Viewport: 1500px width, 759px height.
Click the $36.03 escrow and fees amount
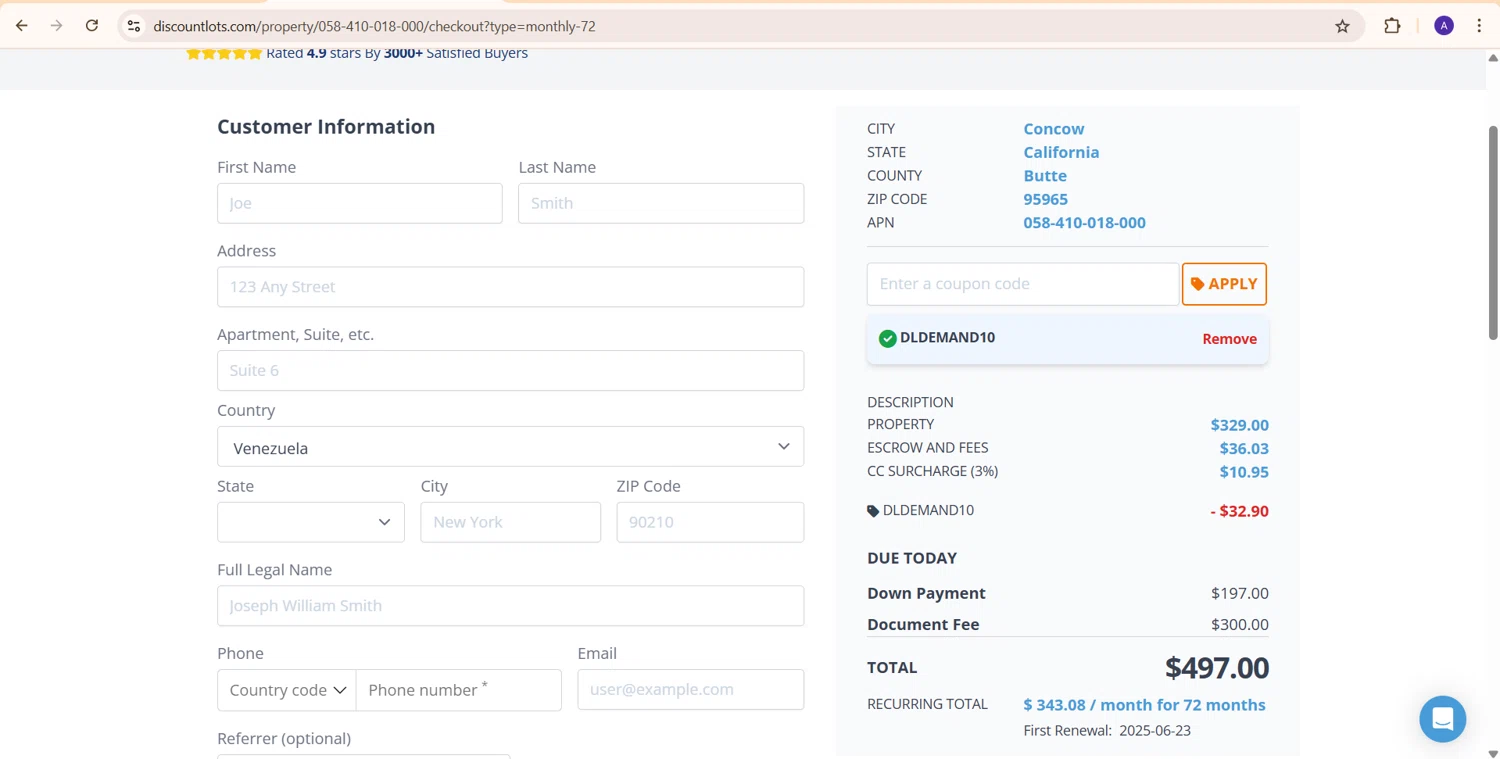(1244, 448)
